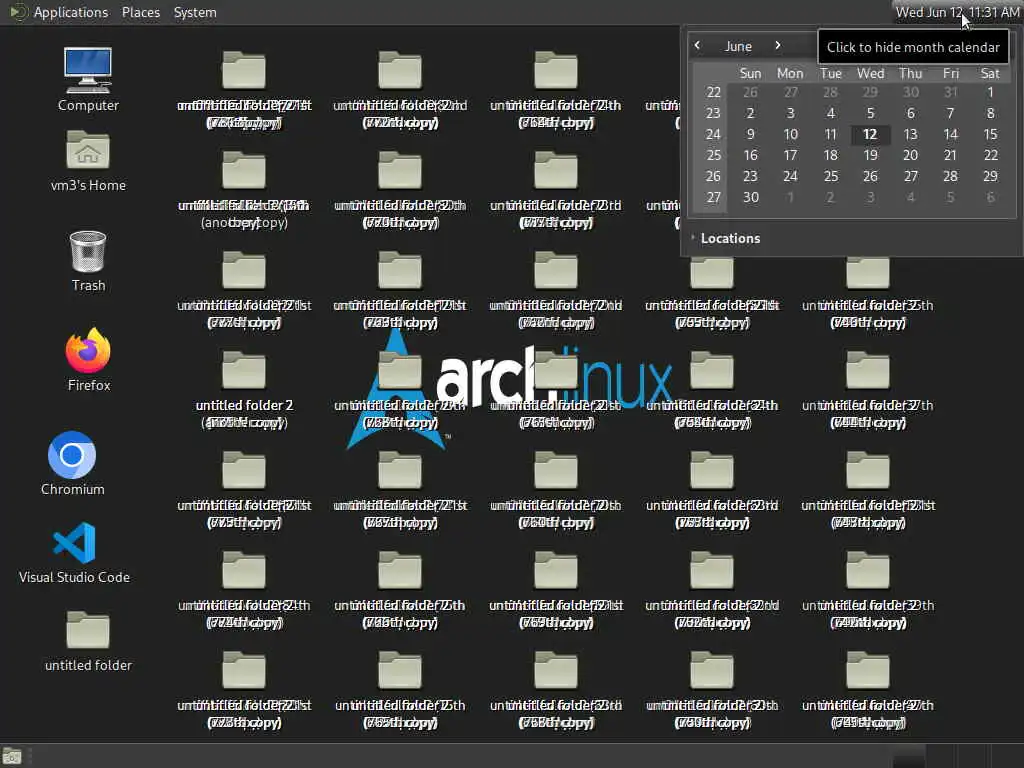This screenshot has width=1024, height=768.
Task: Select June 10 in the calendar
Action: tap(790, 134)
